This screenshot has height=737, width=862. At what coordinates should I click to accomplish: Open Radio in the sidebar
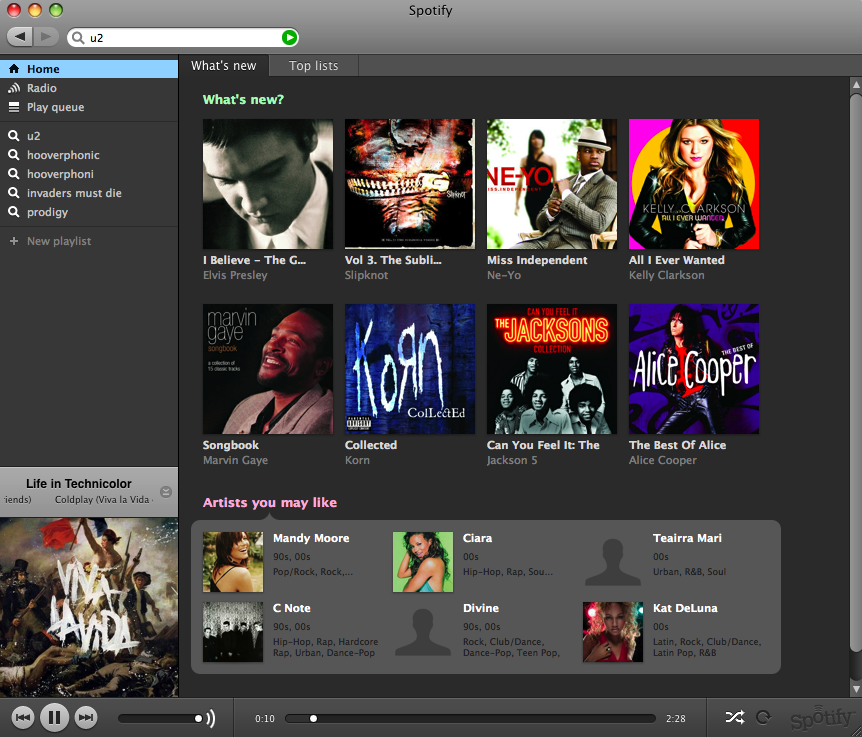pyautogui.click(x=89, y=88)
